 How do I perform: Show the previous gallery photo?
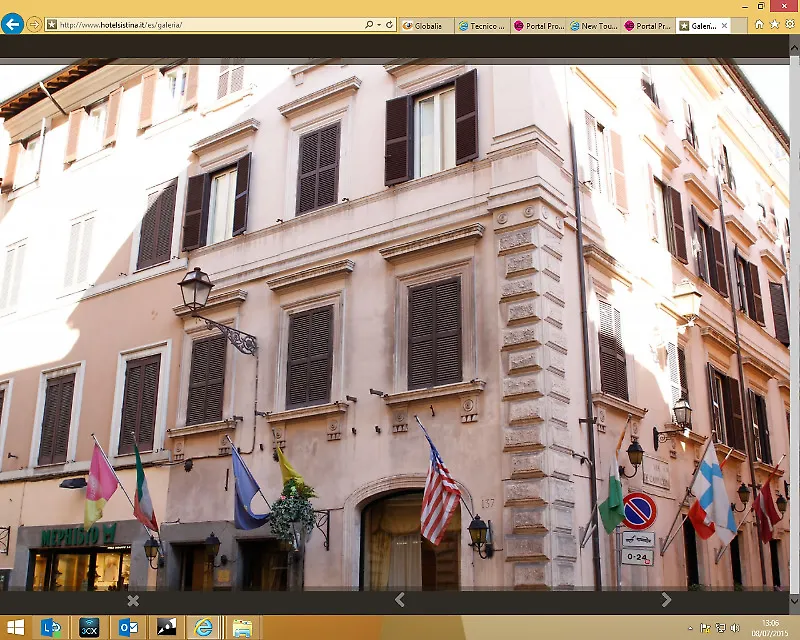coord(400,600)
